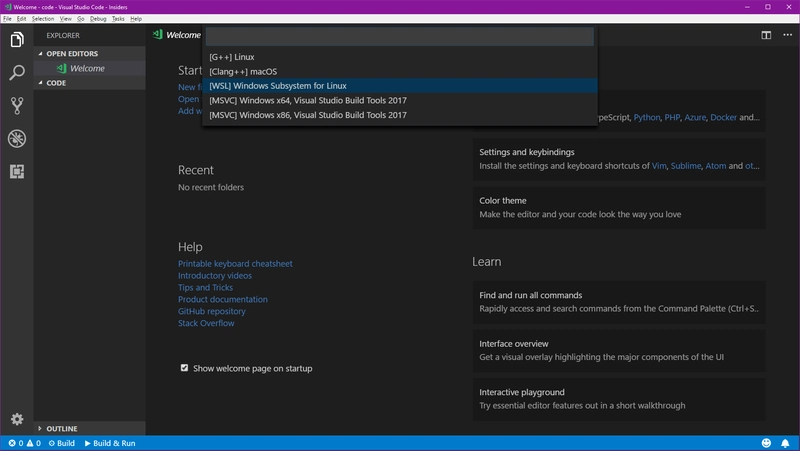The image size is (800, 451).
Task: Open the notifications bell icon
Action: click(x=786, y=443)
